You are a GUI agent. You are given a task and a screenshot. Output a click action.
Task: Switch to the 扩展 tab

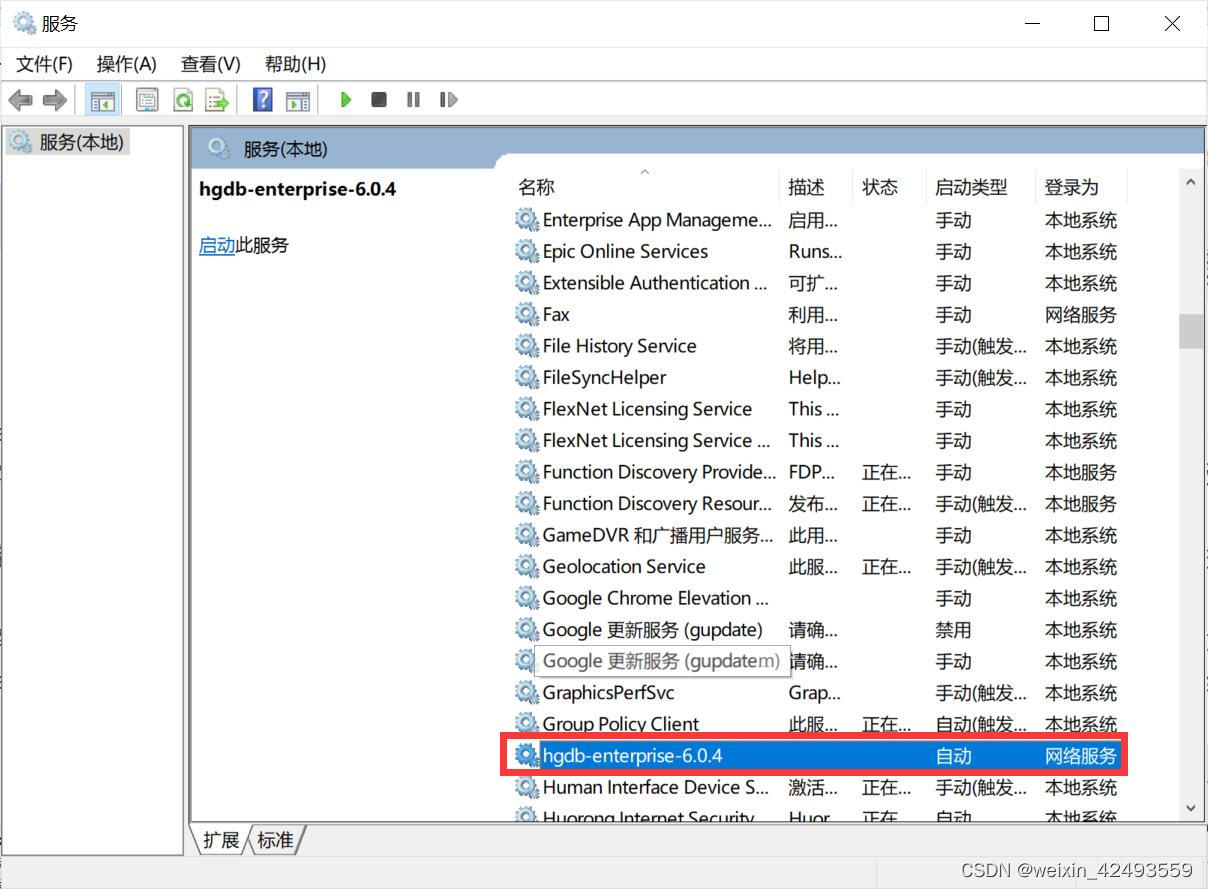tap(220, 840)
